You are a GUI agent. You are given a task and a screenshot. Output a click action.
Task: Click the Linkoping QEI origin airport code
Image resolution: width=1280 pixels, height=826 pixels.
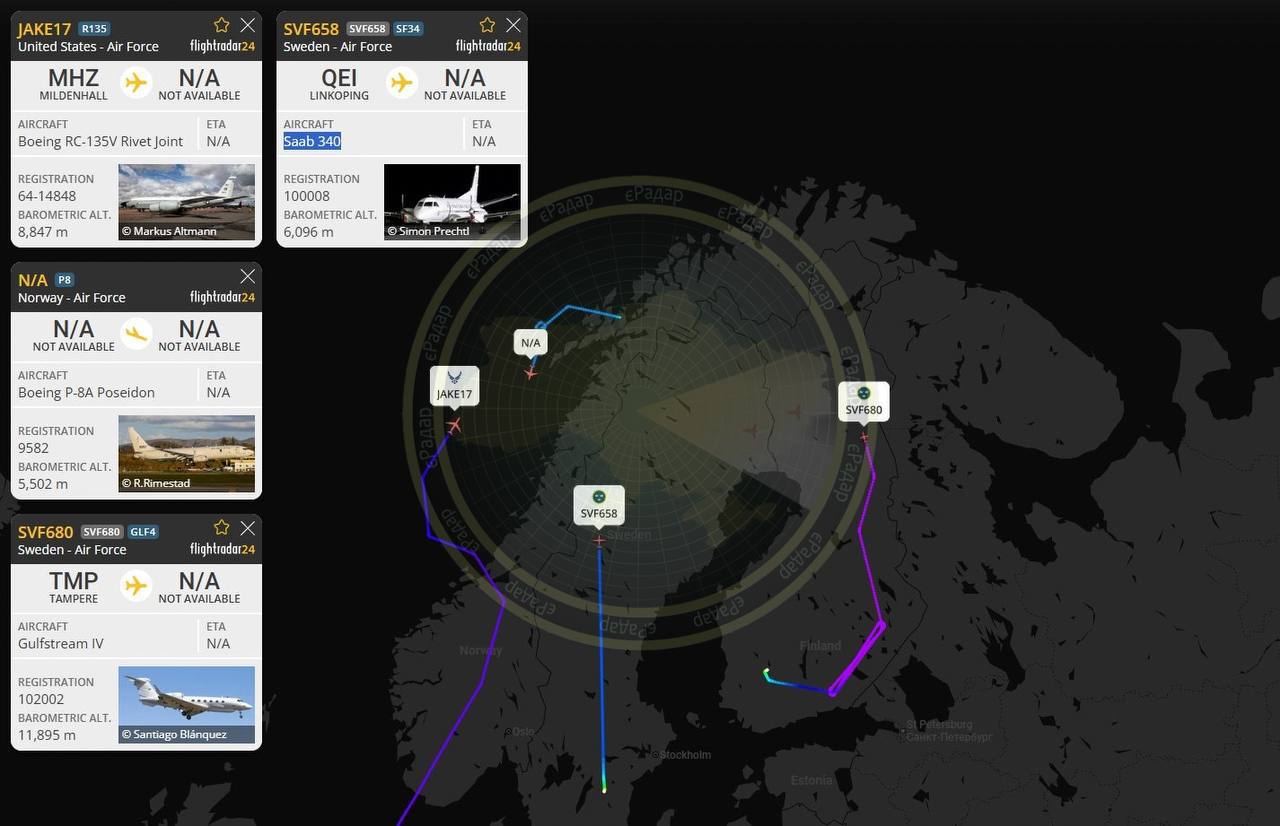pyautogui.click(x=339, y=79)
